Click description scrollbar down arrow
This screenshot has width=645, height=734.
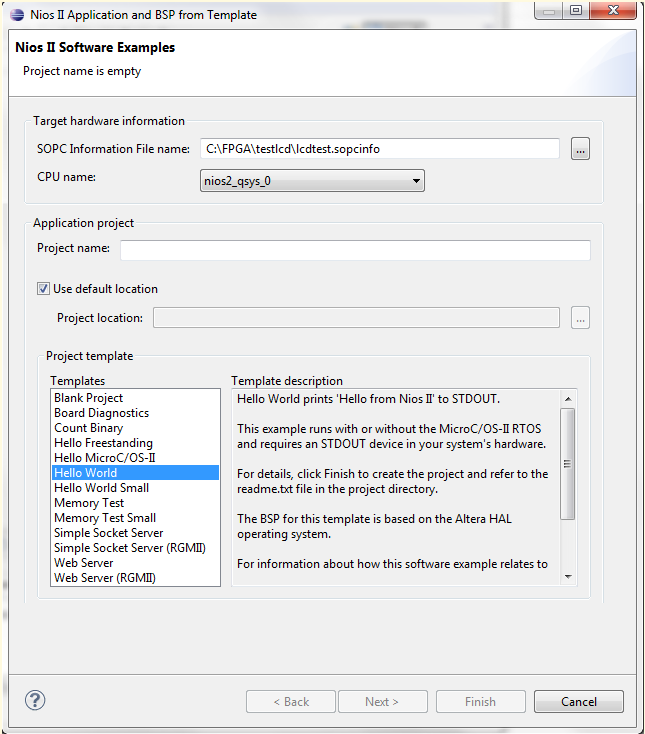click(x=568, y=577)
